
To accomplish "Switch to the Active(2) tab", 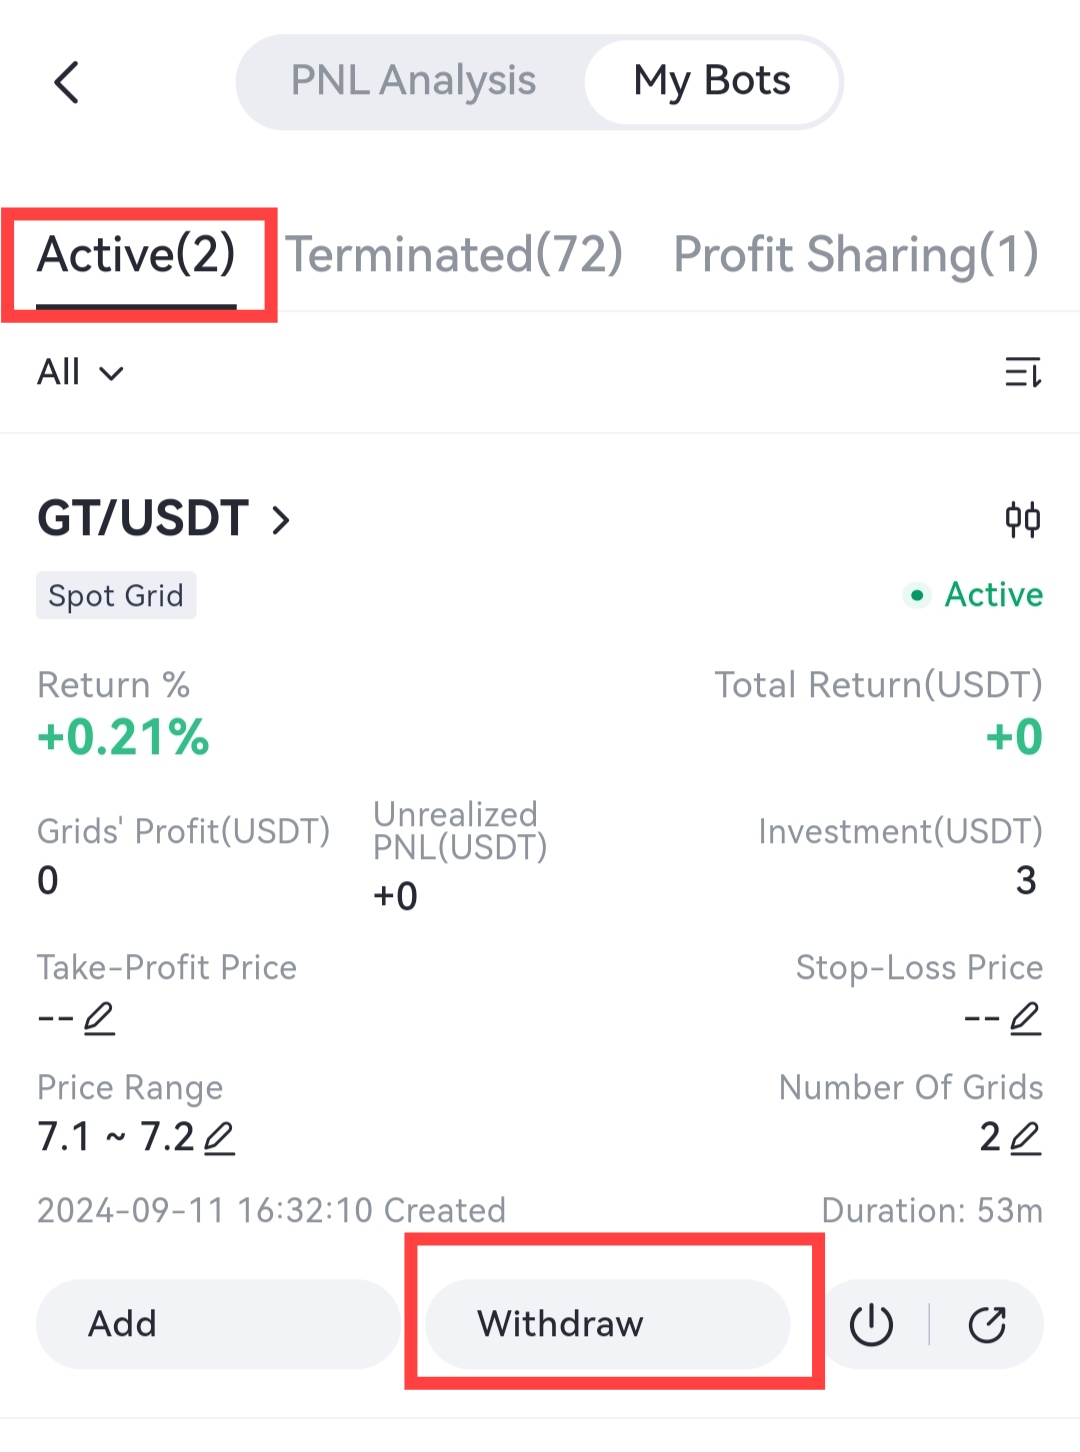I will [136, 255].
